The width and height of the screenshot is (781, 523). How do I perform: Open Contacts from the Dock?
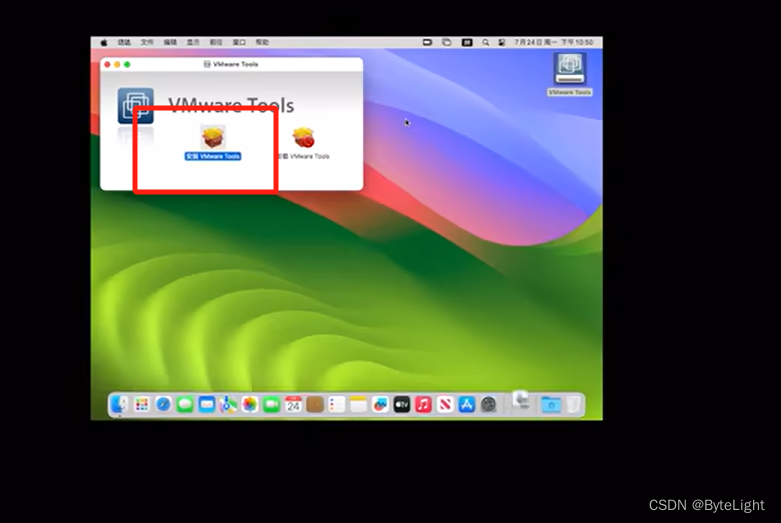tap(315, 404)
